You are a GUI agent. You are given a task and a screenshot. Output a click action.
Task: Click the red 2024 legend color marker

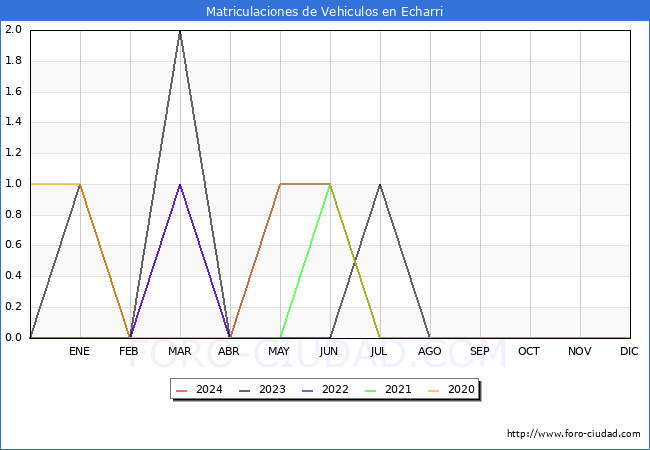click(x=182, y=391)
